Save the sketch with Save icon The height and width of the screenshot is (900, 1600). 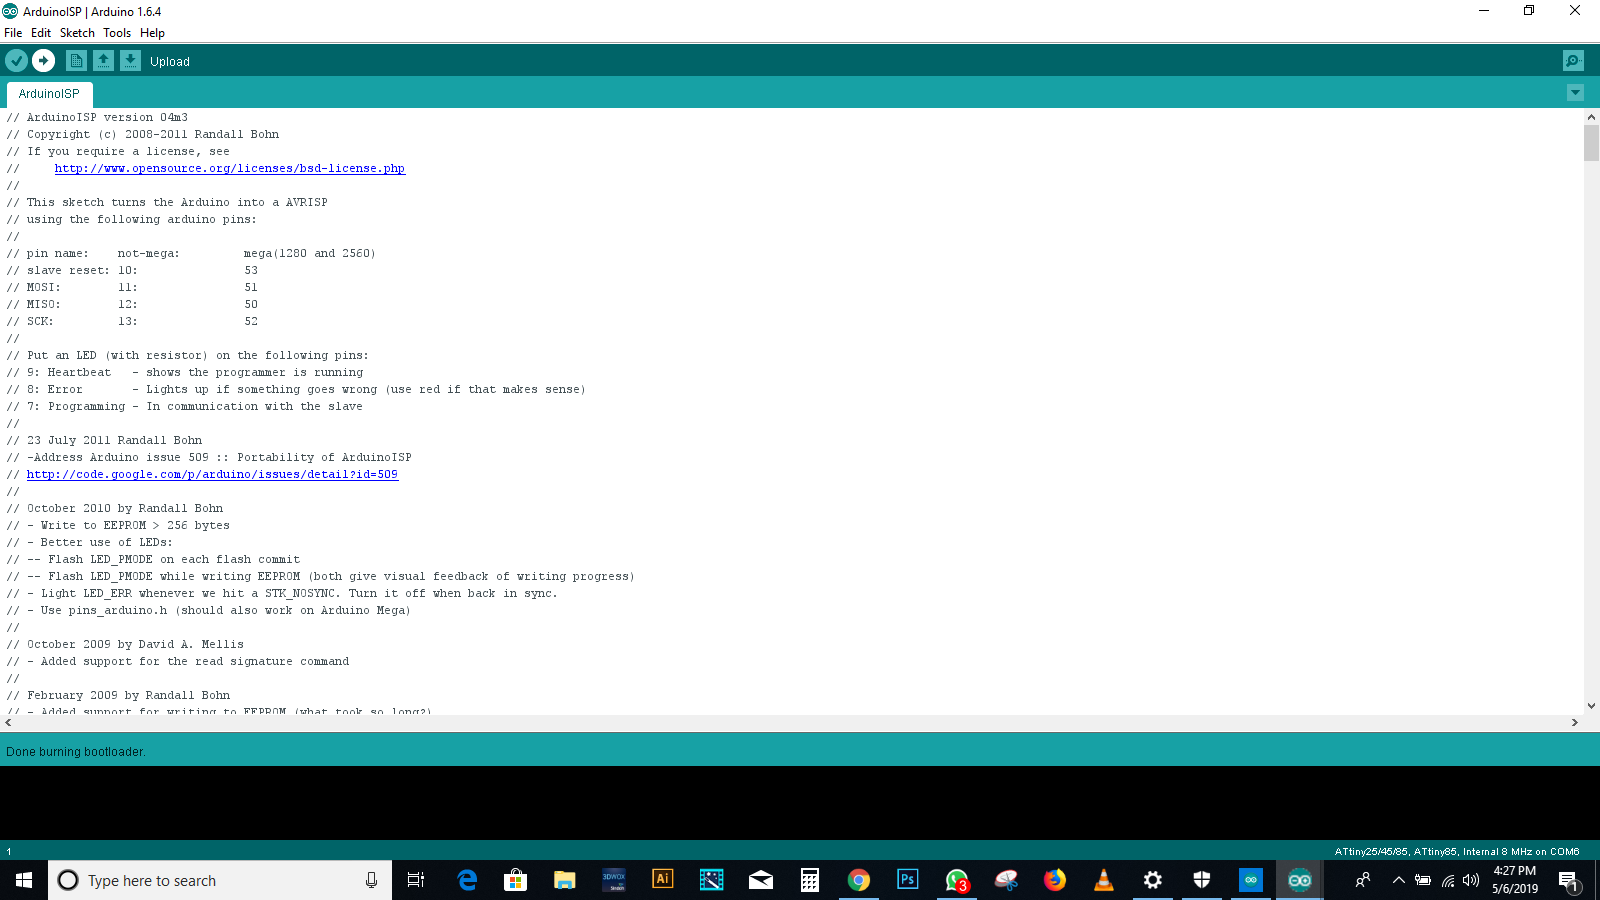click(130, 61)
